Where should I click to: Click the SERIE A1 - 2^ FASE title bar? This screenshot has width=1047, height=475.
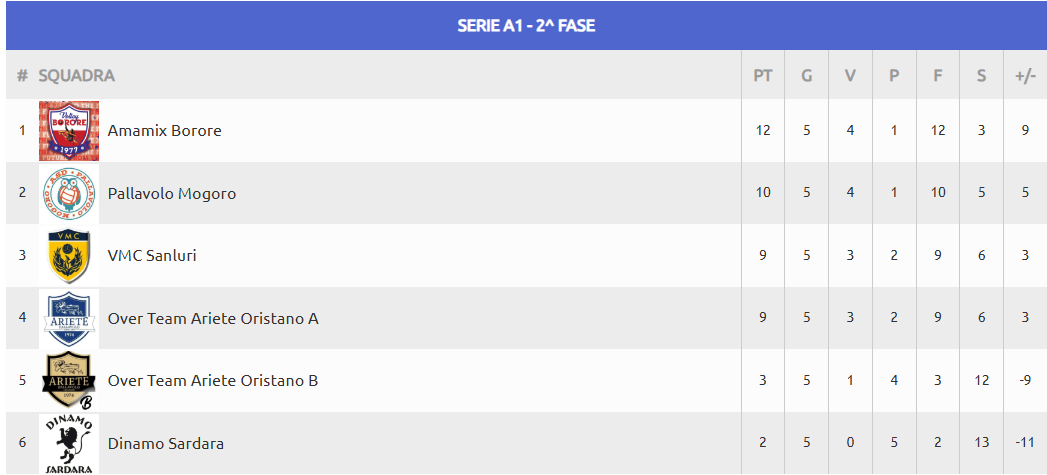click(x=526, y=25)
